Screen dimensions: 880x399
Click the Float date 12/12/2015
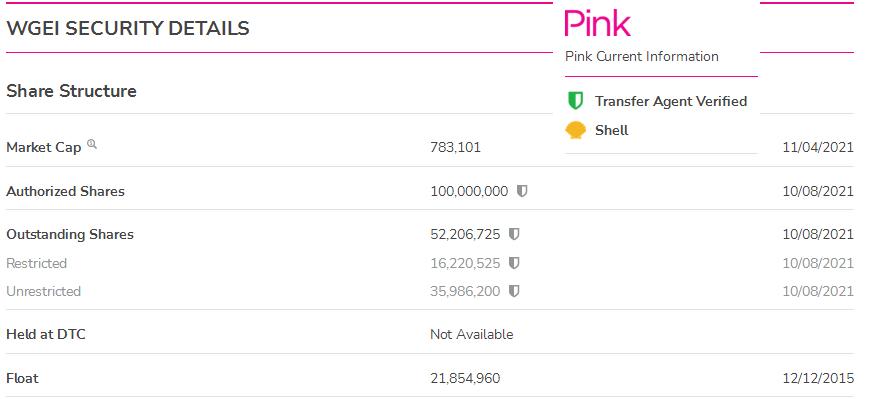(818, 378)
